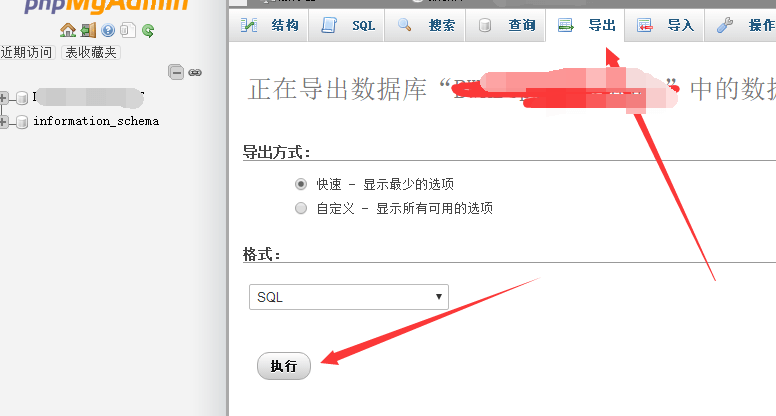Click the information_schema database icon
Image resolution: width=776 pixels, height=416 pixels.
(22, 122)
